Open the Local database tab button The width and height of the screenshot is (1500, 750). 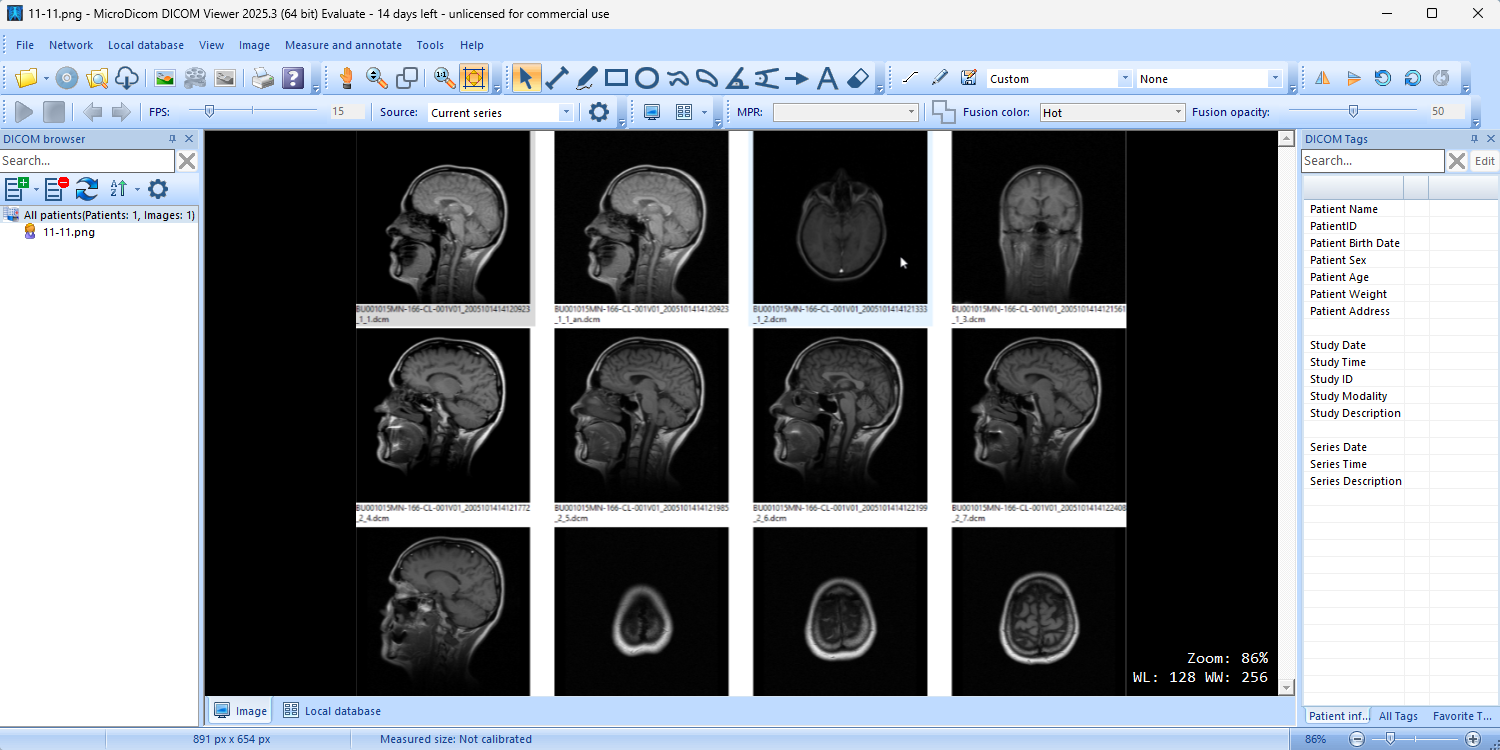332,711
